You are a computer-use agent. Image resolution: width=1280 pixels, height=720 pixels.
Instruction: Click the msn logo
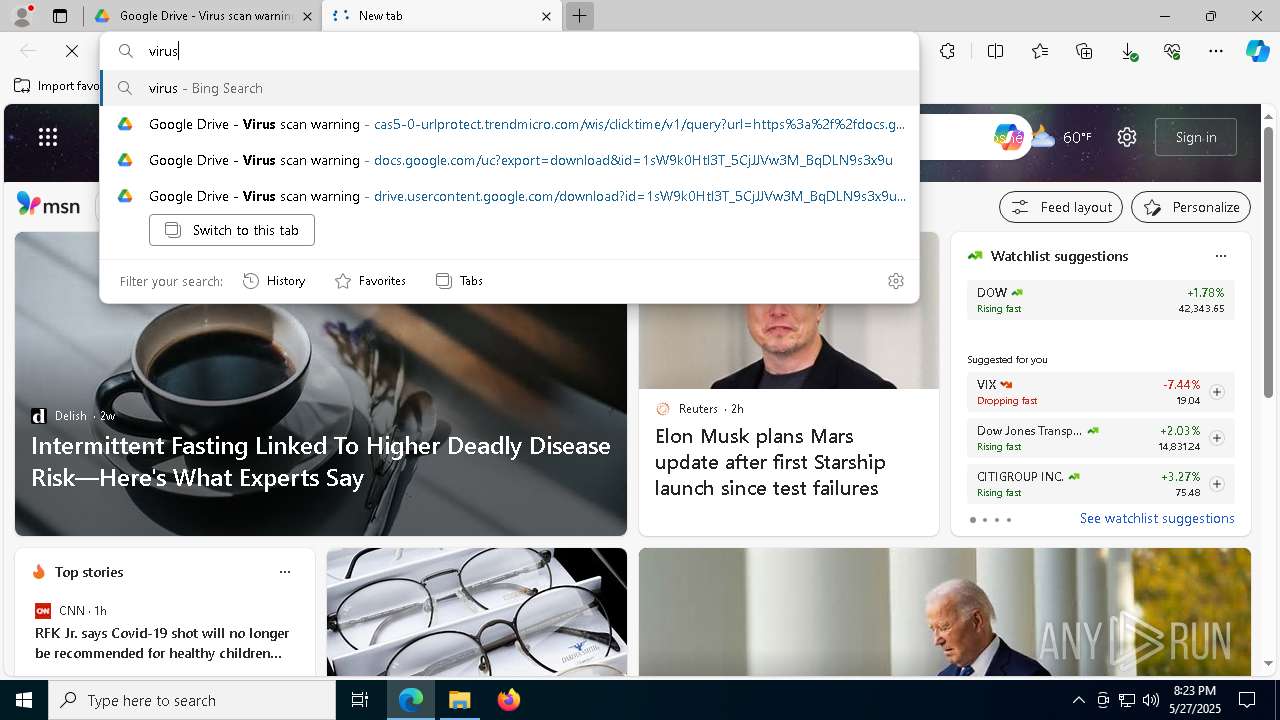tap(48, 205)
